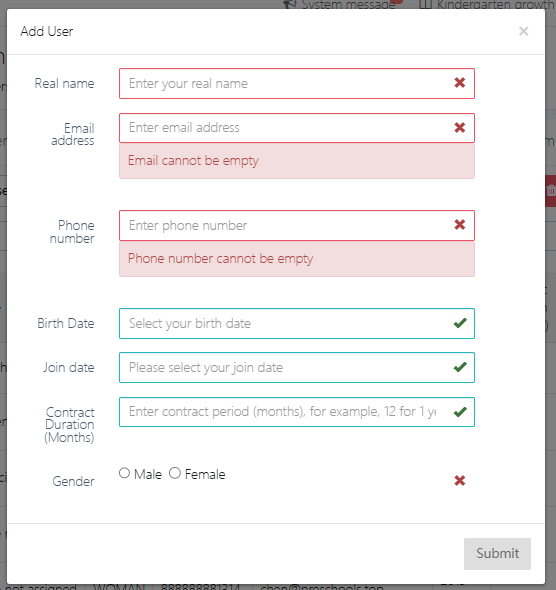556x590 pixels.
Task: Select the Male radio button
Action: 125,473
